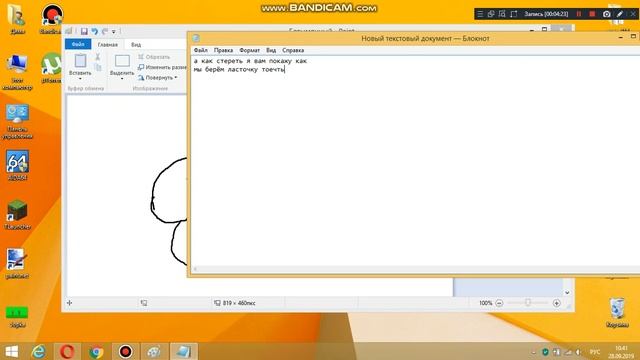This screenshot has width=640, height=360.
Task: Take a screenshot with Bandicam camera icon
Action: coord(607,14)
